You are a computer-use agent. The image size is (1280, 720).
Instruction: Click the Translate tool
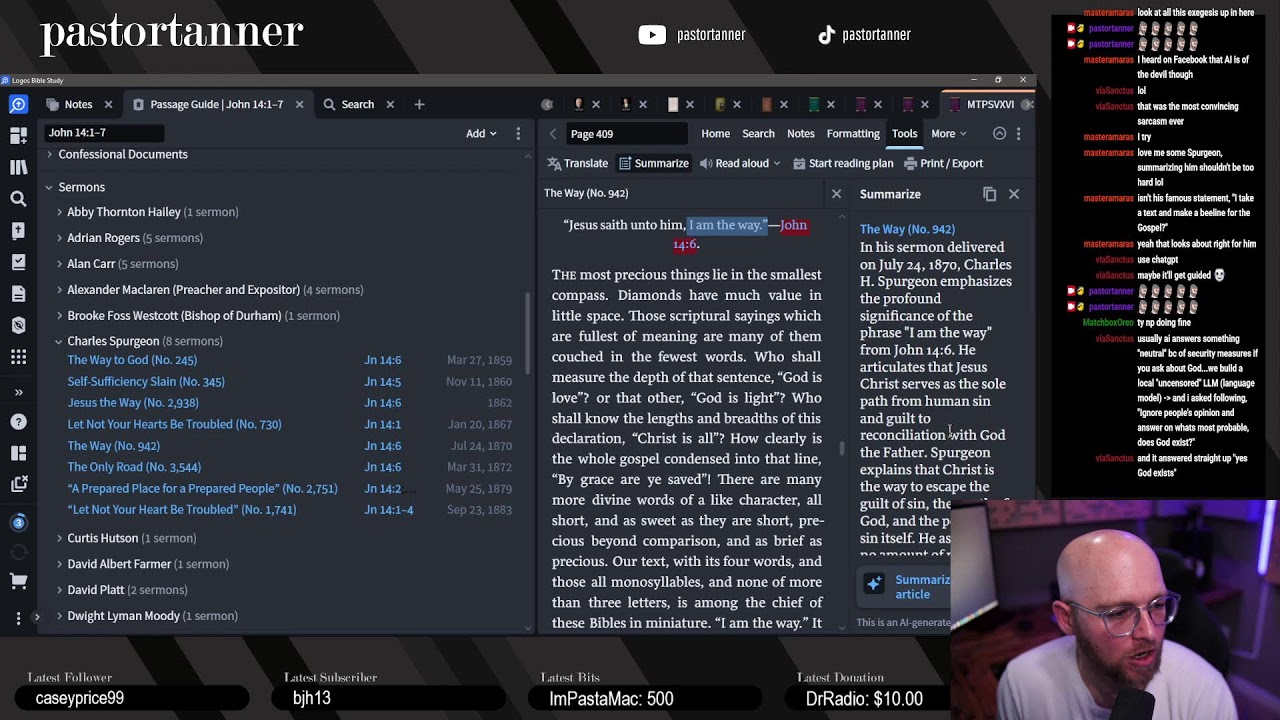click(578, 163)
